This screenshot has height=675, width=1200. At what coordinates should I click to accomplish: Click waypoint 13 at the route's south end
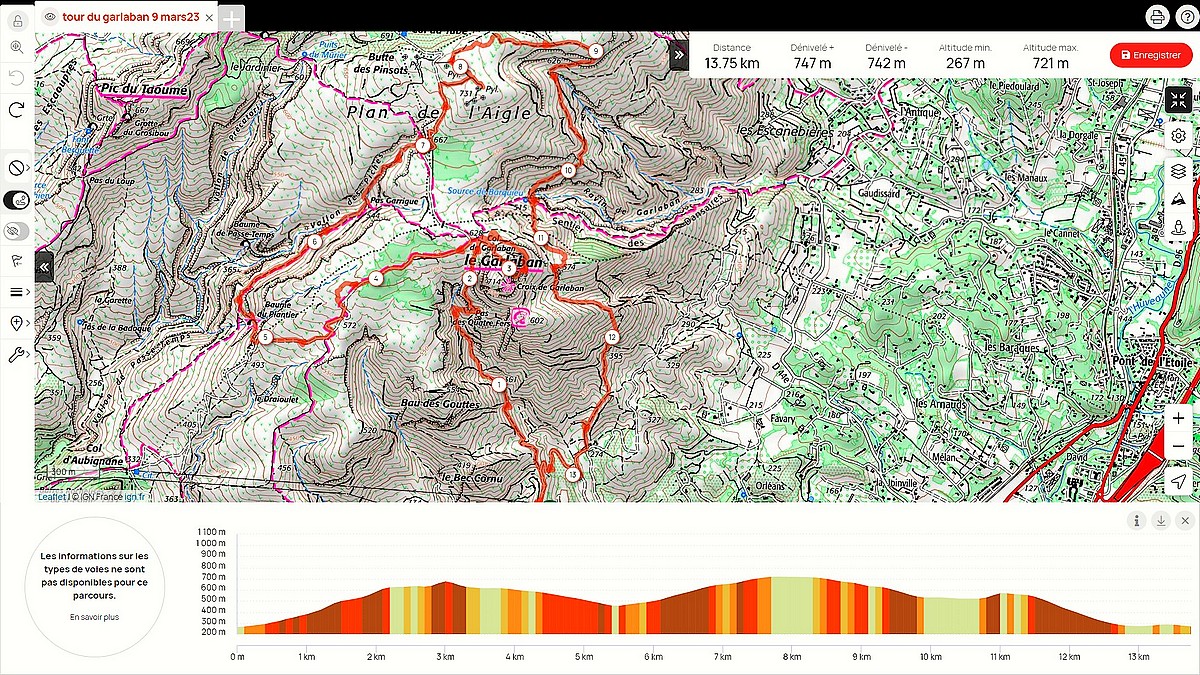(x=573, y=474)
